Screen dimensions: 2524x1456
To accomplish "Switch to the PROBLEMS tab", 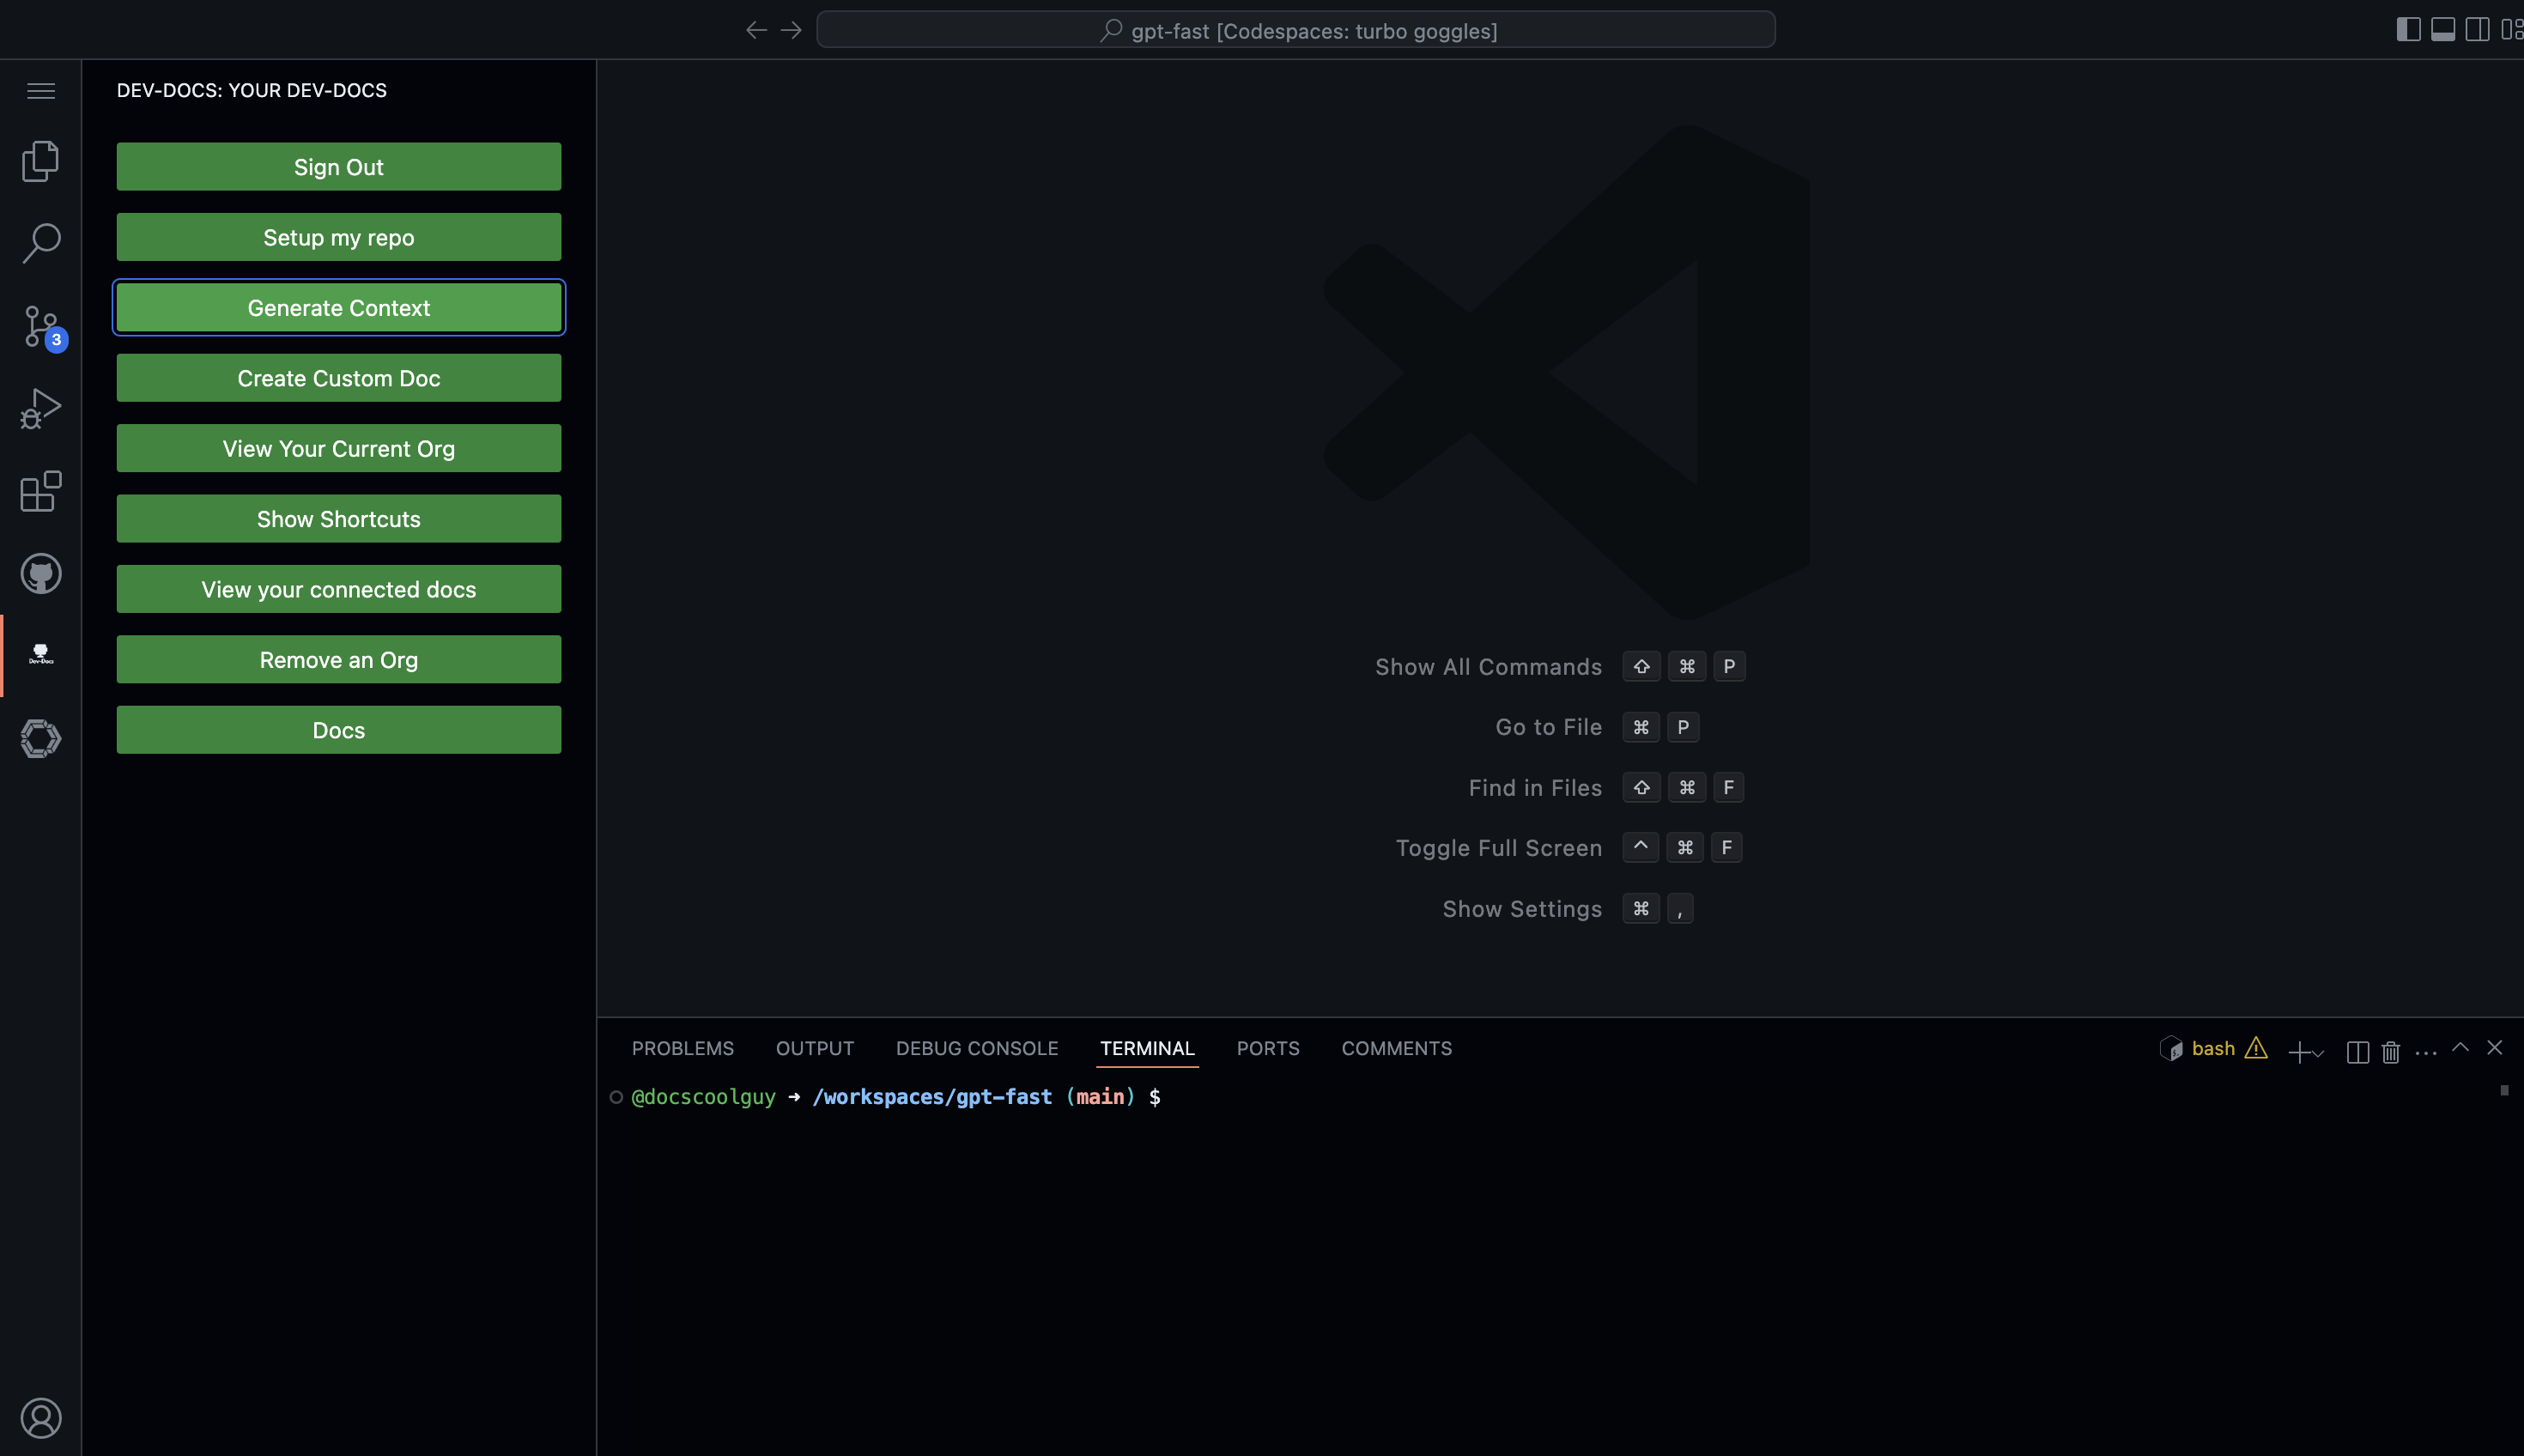I will tap(682, 1048).
